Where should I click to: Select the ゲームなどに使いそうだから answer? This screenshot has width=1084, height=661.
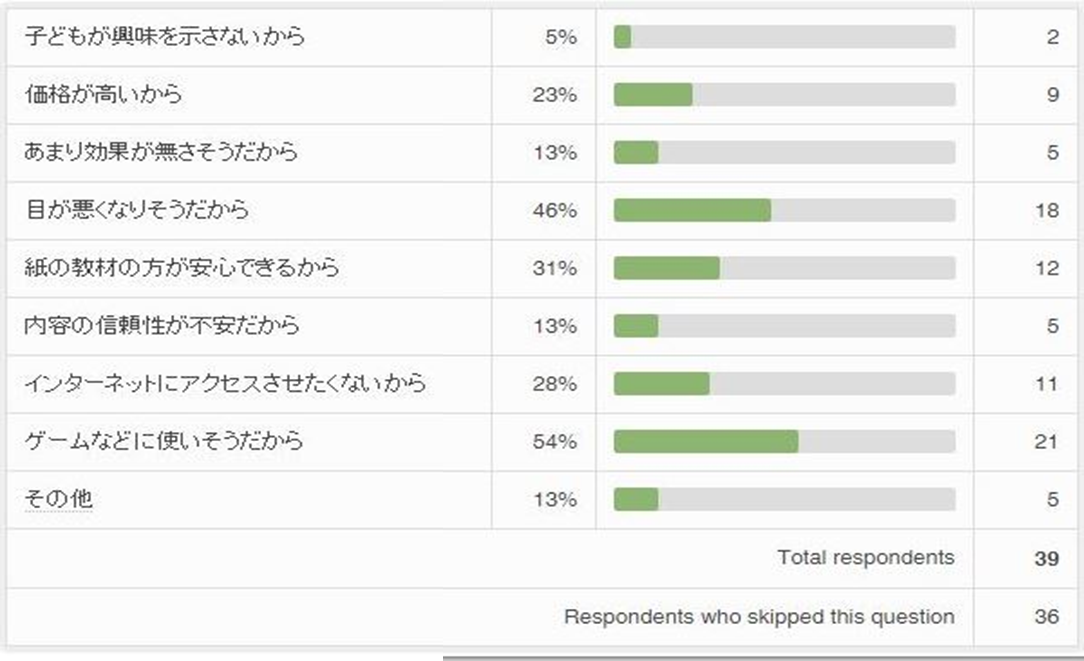click(164, 441)
